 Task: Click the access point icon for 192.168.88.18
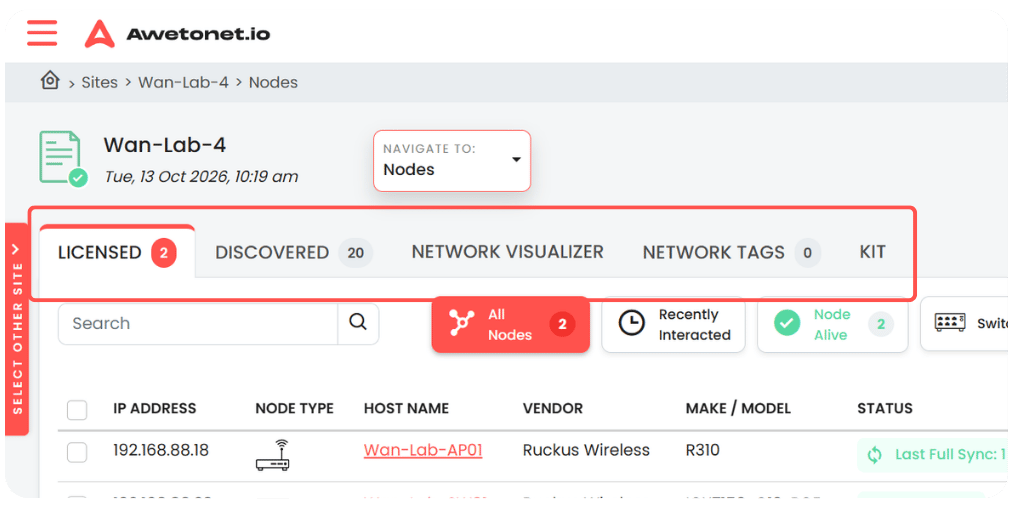[273, 455]
